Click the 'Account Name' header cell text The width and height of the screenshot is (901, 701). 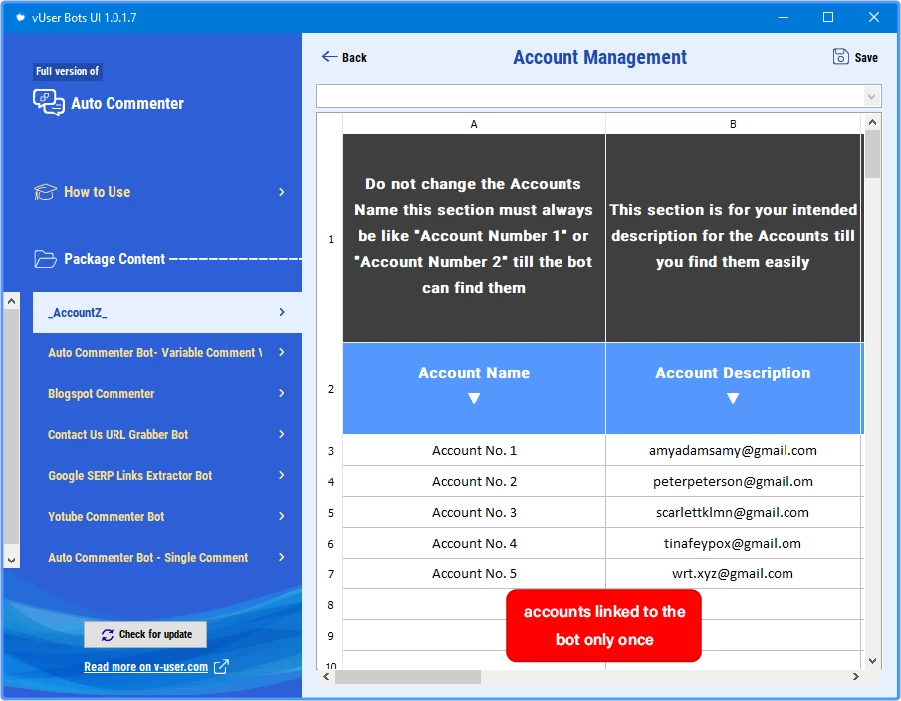474,373
